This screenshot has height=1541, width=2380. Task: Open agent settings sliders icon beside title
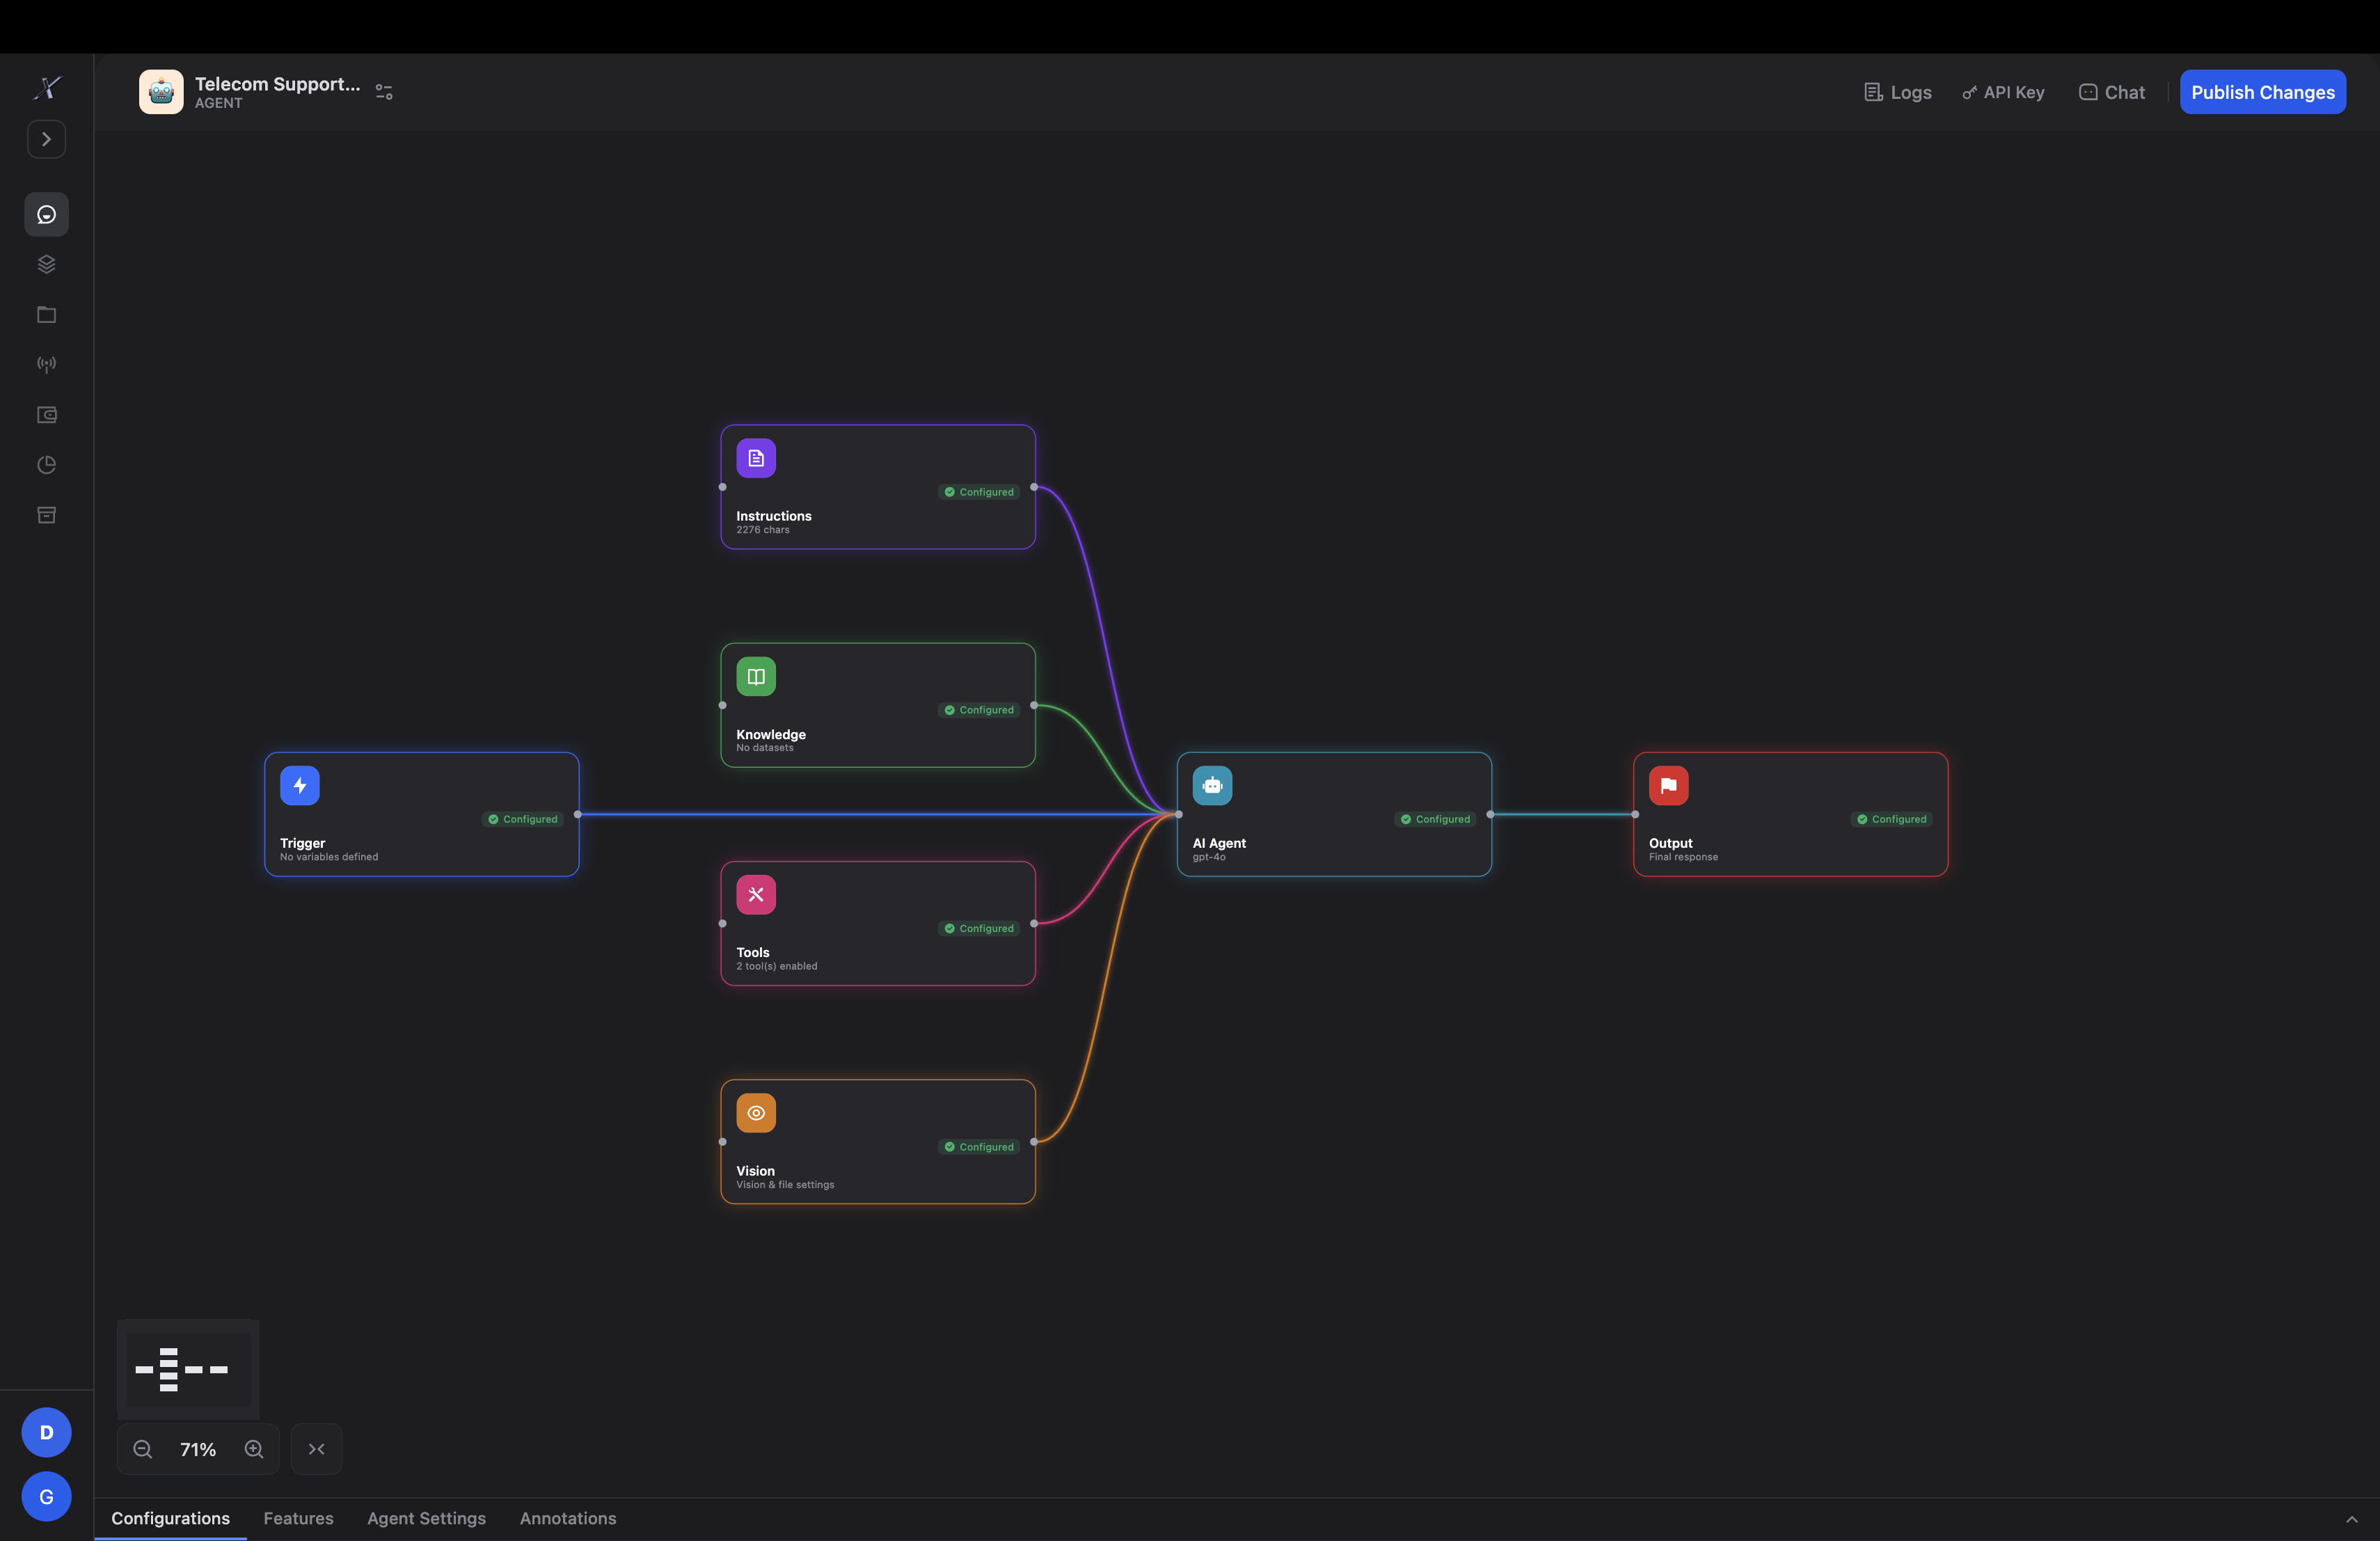pos(384,92)
